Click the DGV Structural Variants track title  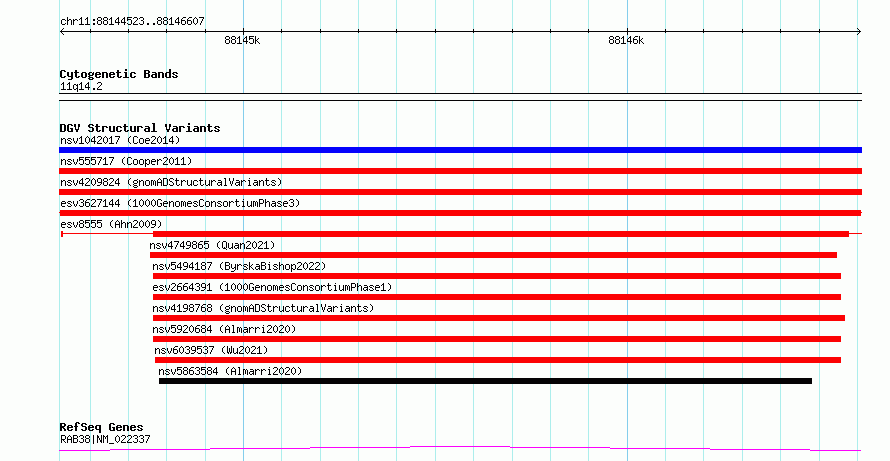pos(140,128)
